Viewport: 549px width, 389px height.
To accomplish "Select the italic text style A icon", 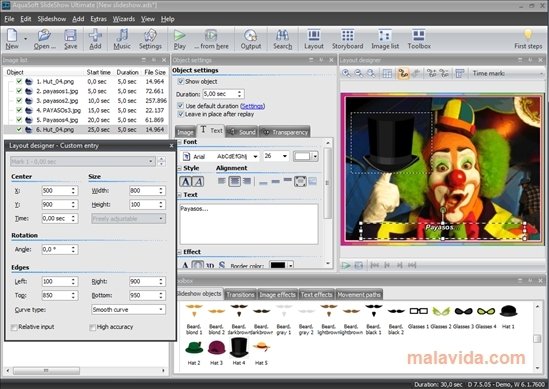I will tap(198, 181).
